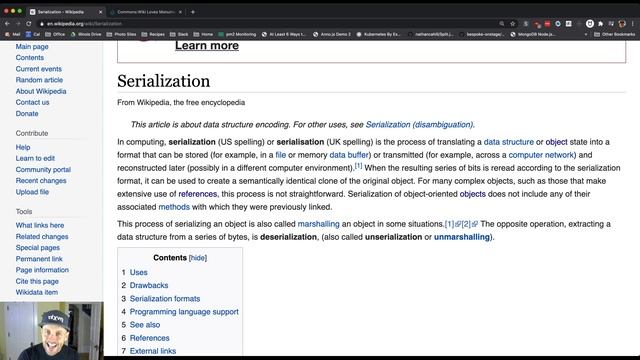Open the Recipes bookmarks folder
This screenshot has width=640, height=360.
153,34
